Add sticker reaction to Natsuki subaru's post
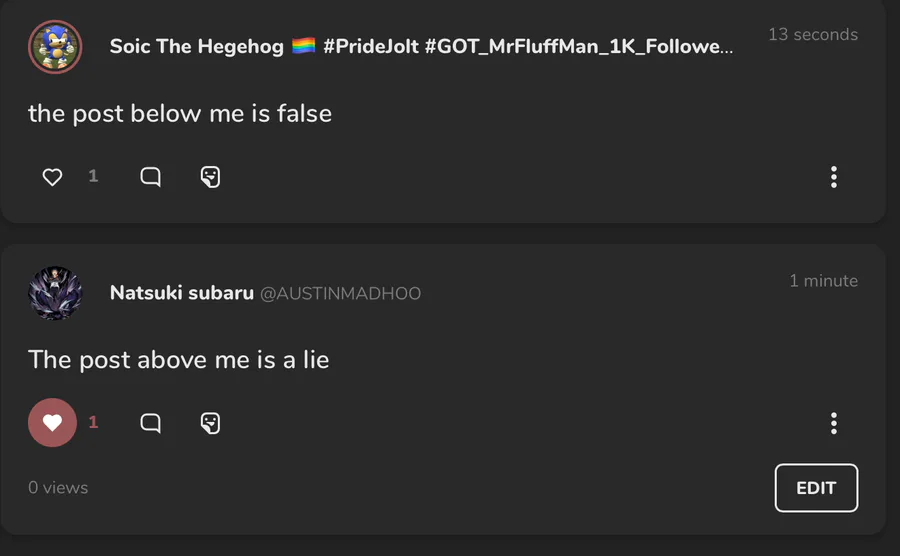This screenshot has width=900, height=556. pyautogui.click(x=210, y=423)
